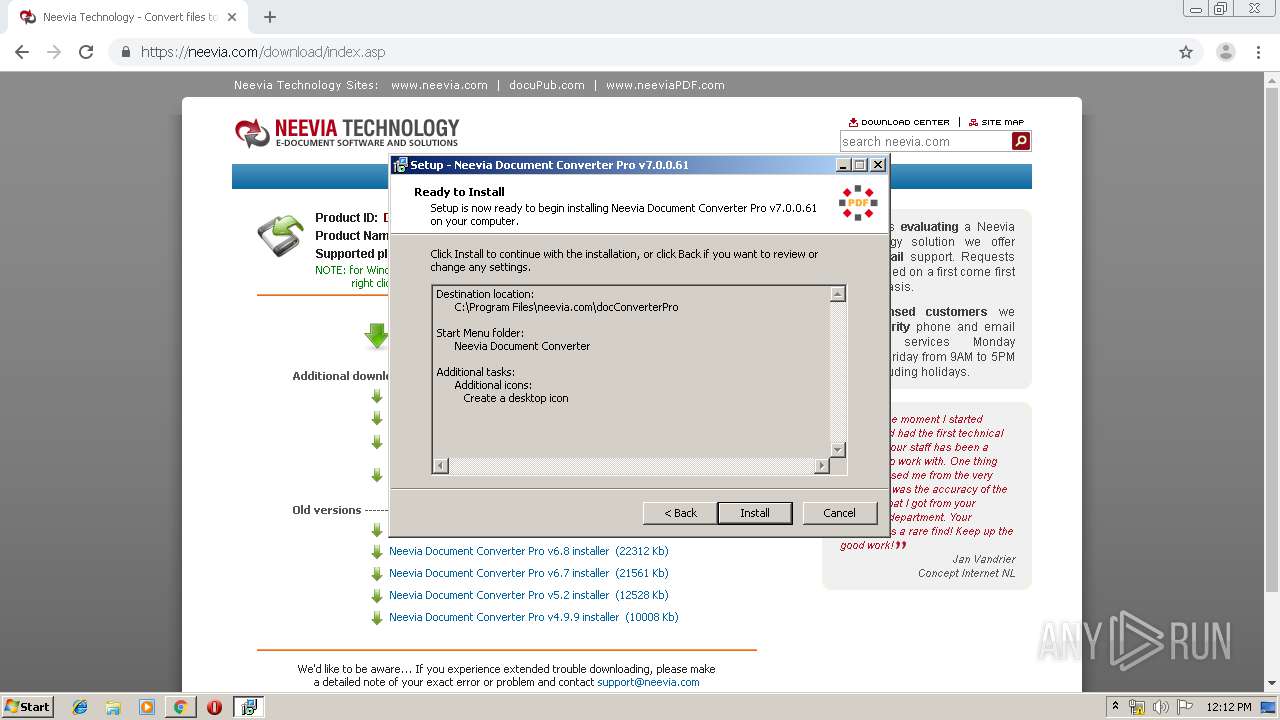The width and height of the screenshot is (1280, 720).
Task: Open a new browser tab
Action: tap(270, 17)
